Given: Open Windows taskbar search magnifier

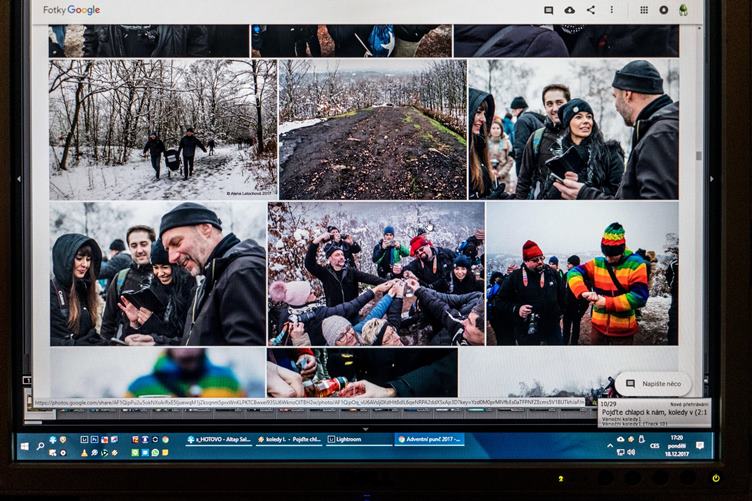Looking at the screenshot, I should [40, 446].
